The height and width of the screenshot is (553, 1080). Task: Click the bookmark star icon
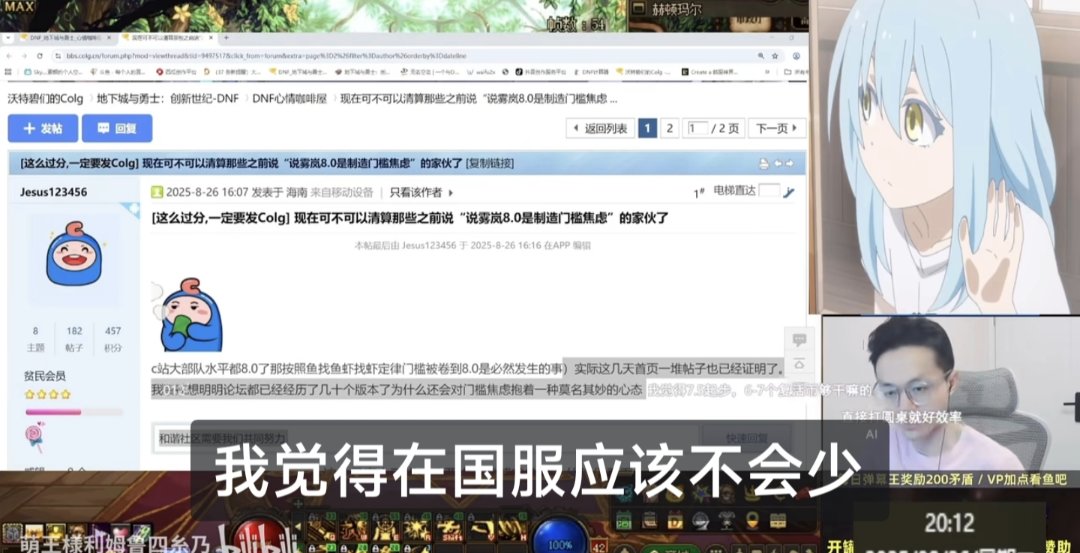[x=775, y=56]
